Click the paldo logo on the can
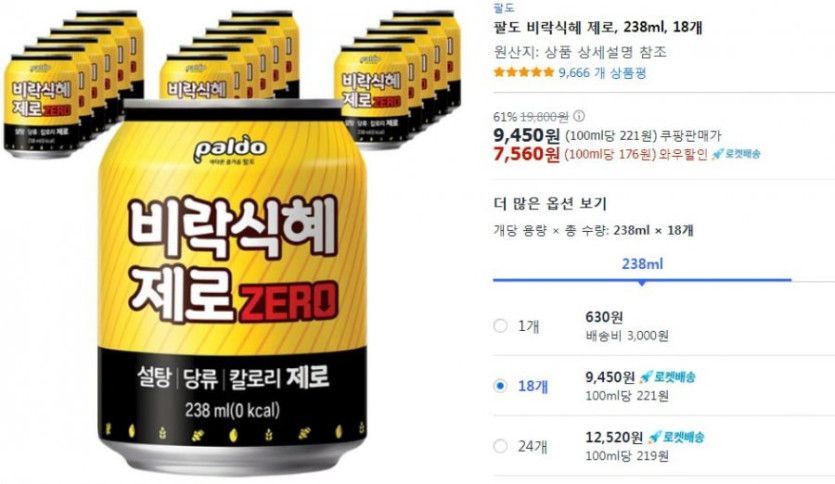 (x=230, y=149)
